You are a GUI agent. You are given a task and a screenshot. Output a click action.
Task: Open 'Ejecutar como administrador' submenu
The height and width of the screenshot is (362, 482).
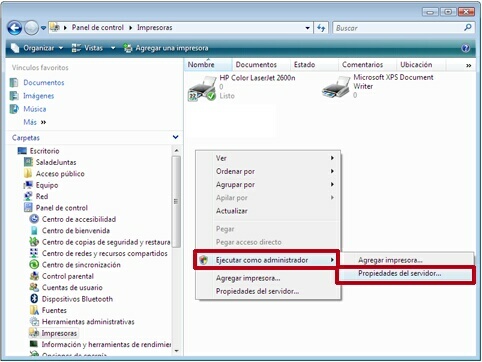pos(267,260)
